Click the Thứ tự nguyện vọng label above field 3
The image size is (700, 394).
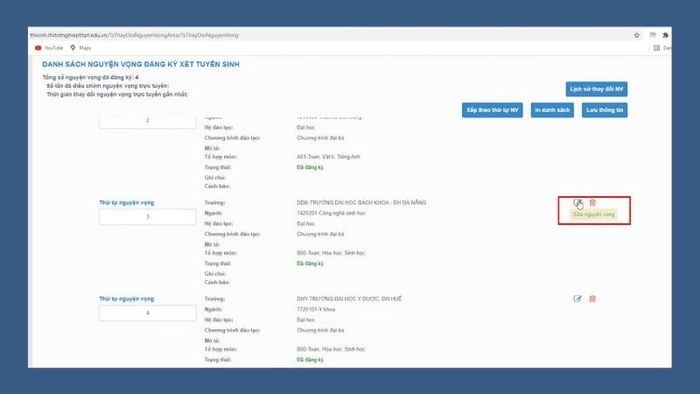pyautogui.click(x=126, y=203)
